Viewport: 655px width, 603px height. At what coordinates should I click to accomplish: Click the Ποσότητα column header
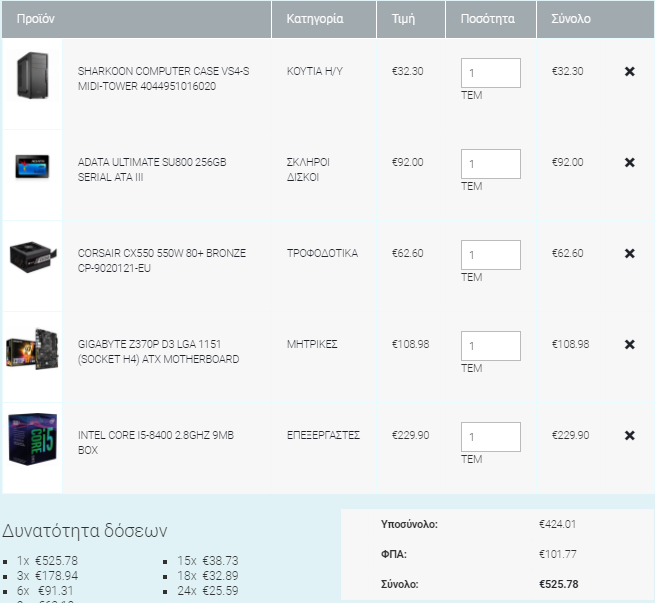pos(487,19)
